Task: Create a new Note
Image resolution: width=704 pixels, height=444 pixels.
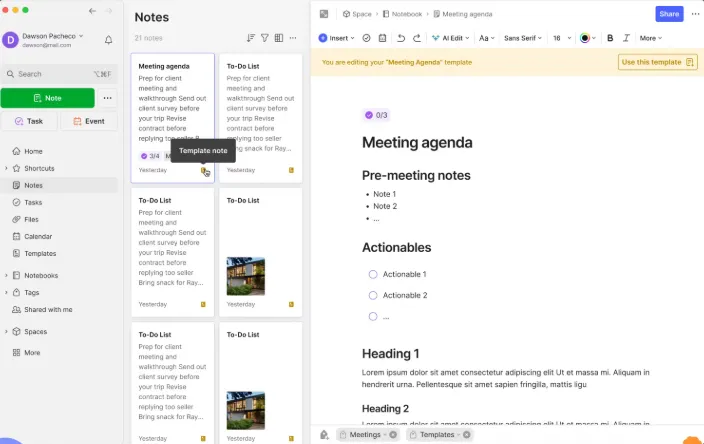Action: pyautogui.click(x=48, y=98)
